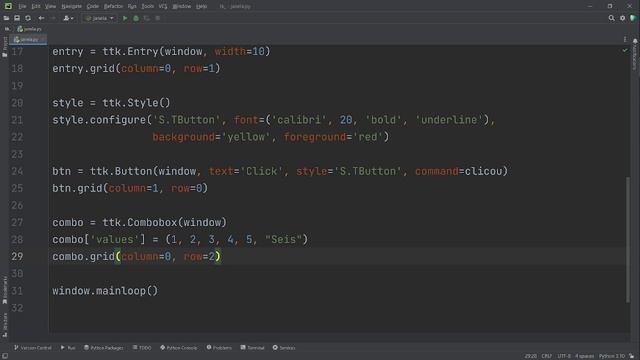Open the Notifications sidebar button
Viewport: 640px width, 360px height.
(635, 54)
